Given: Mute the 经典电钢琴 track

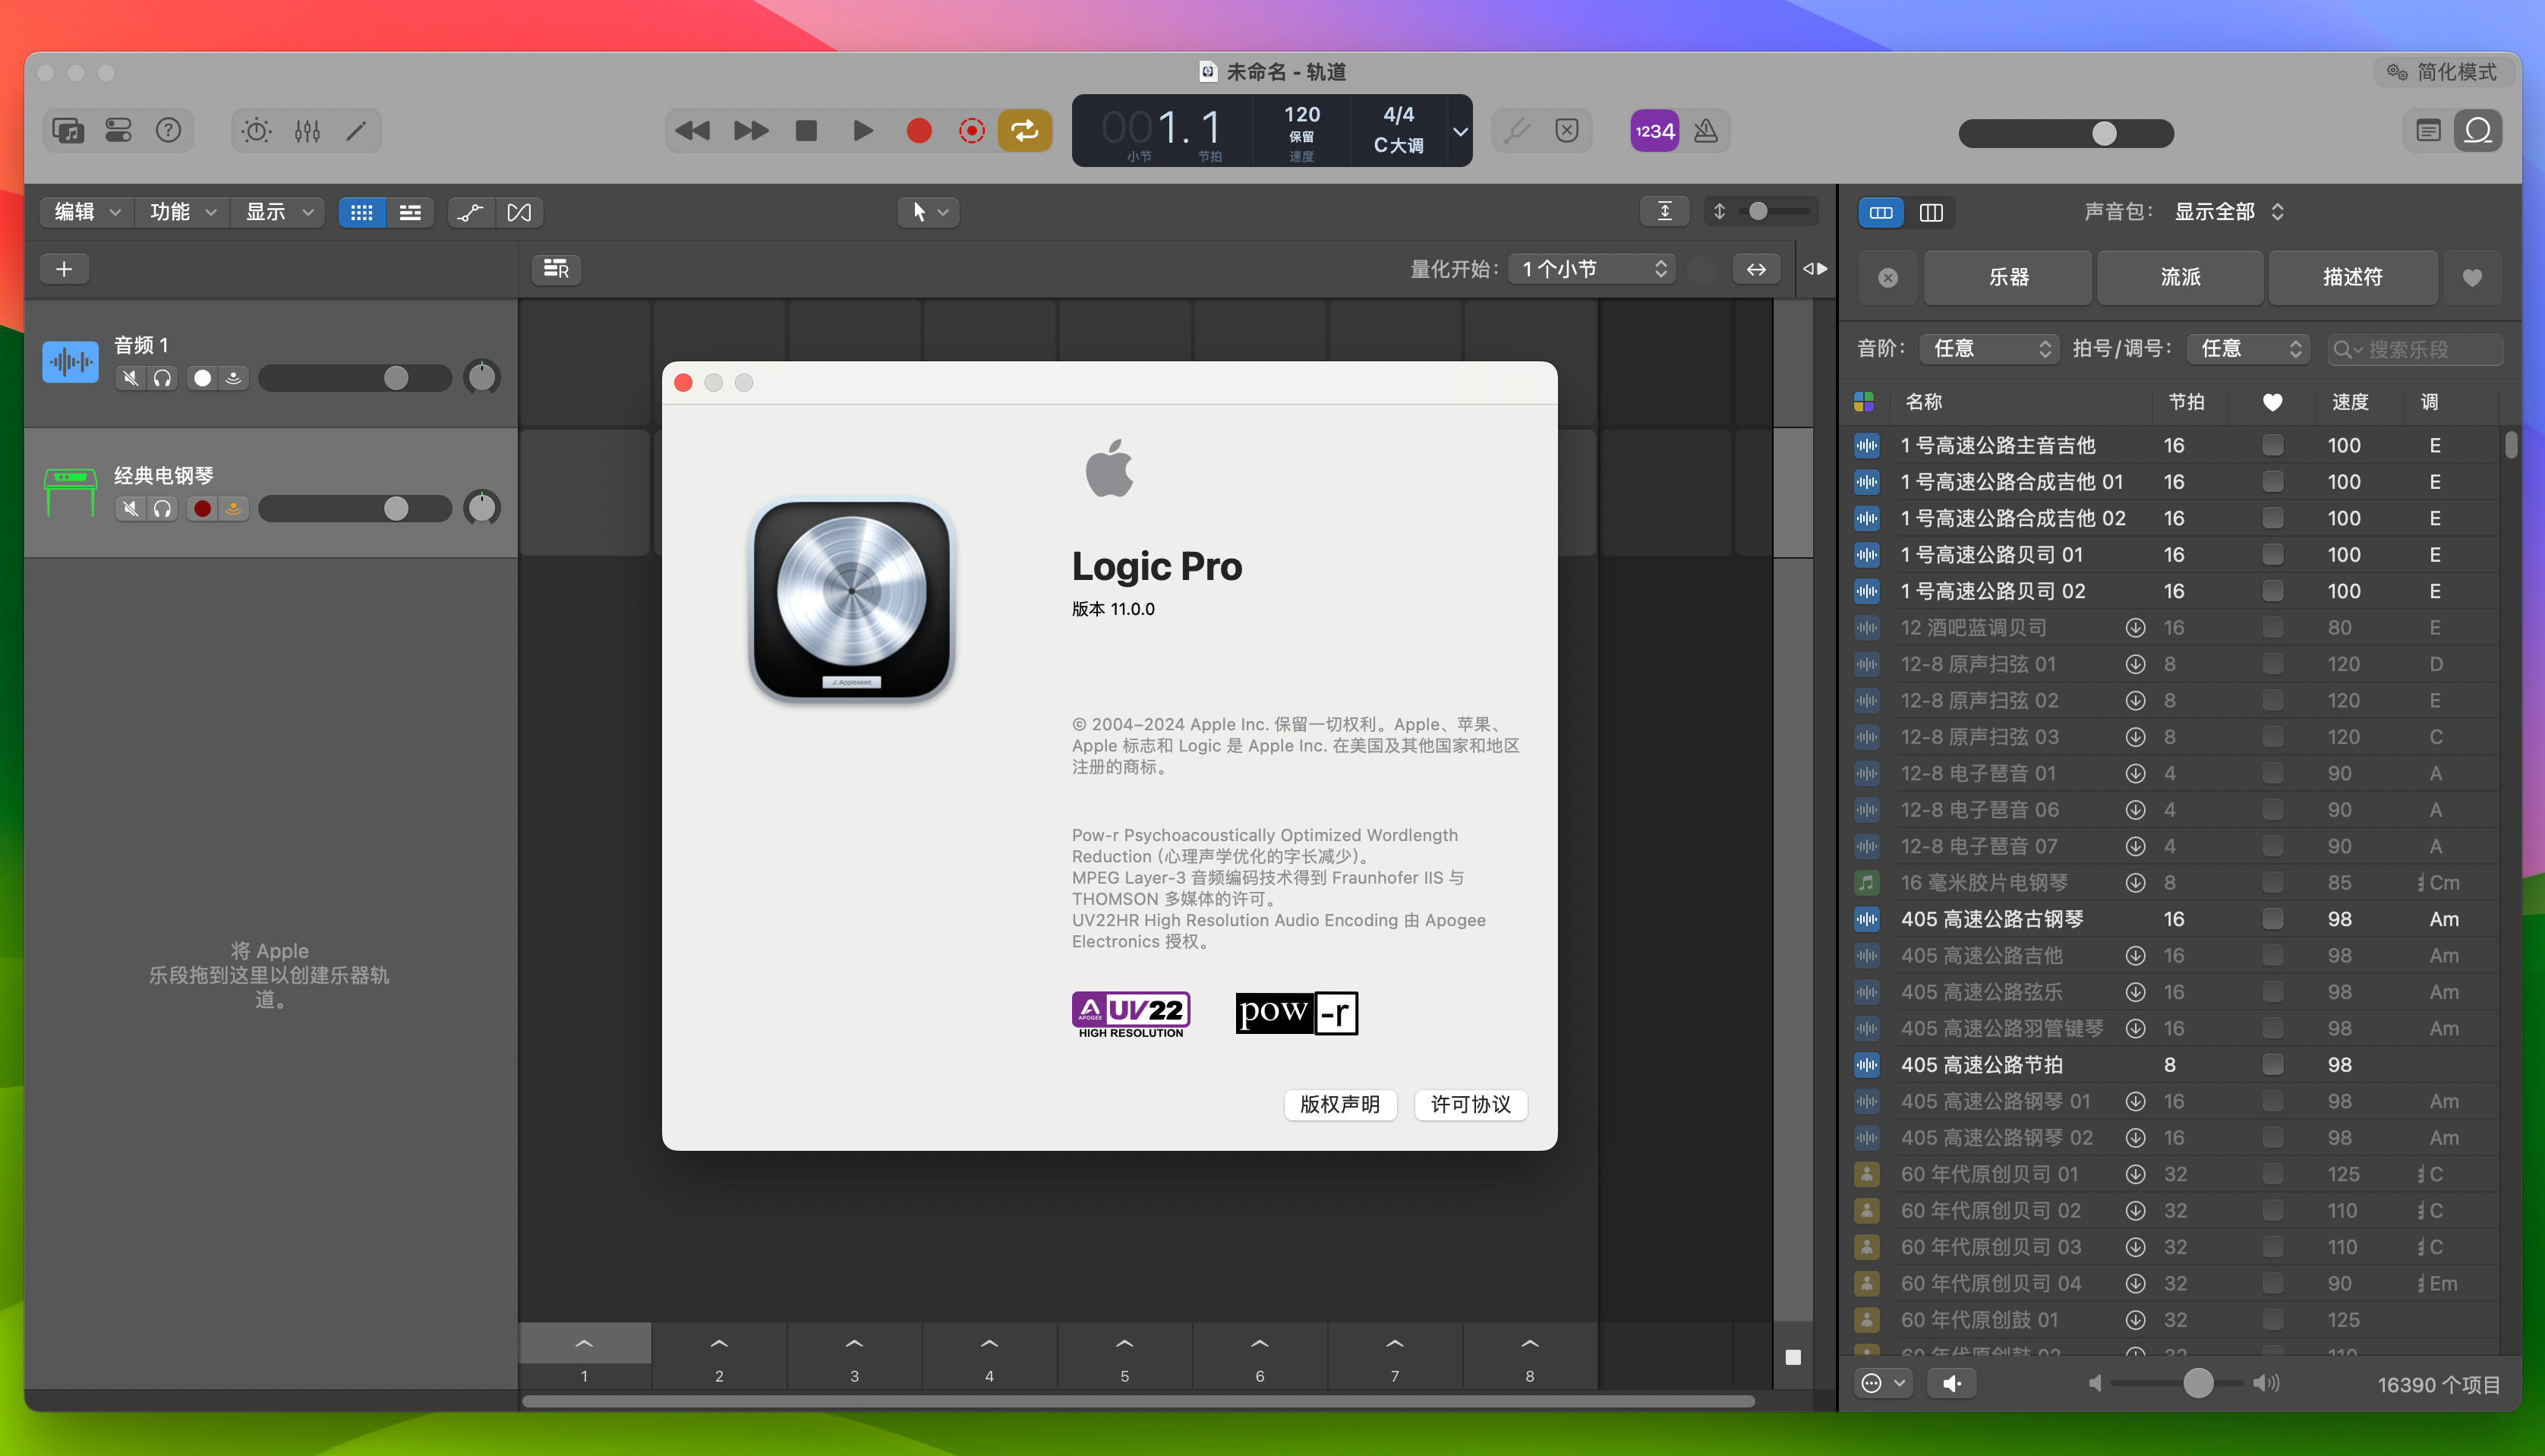Looking at the screenshot, I should [x=130, y=509].
